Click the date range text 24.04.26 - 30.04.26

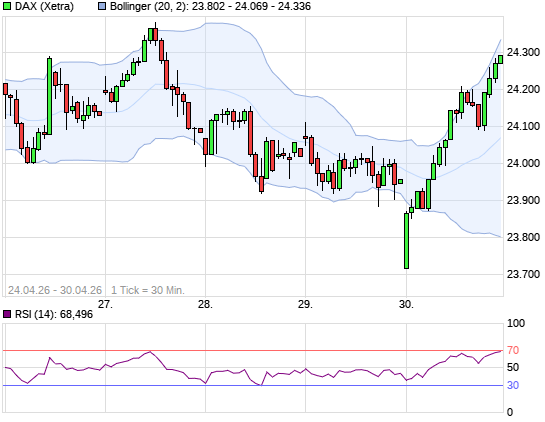point(55,290)
